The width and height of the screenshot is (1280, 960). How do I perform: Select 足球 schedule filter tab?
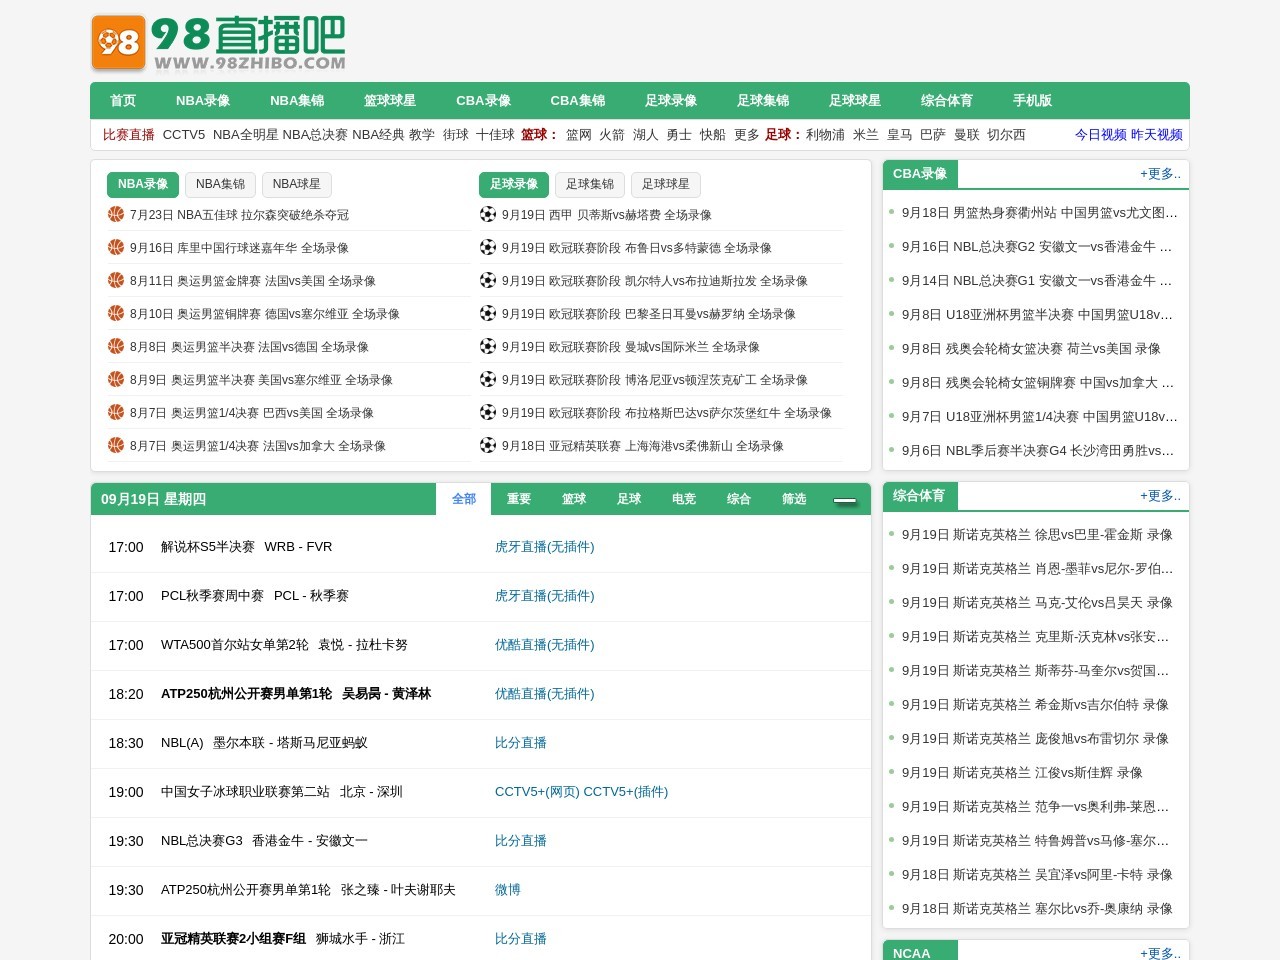(x=629, y=499)
